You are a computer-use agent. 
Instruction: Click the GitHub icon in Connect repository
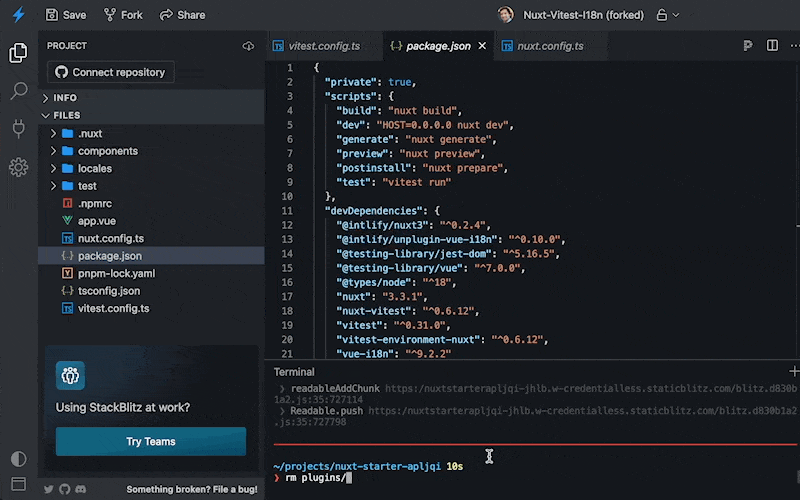(62, 72)
